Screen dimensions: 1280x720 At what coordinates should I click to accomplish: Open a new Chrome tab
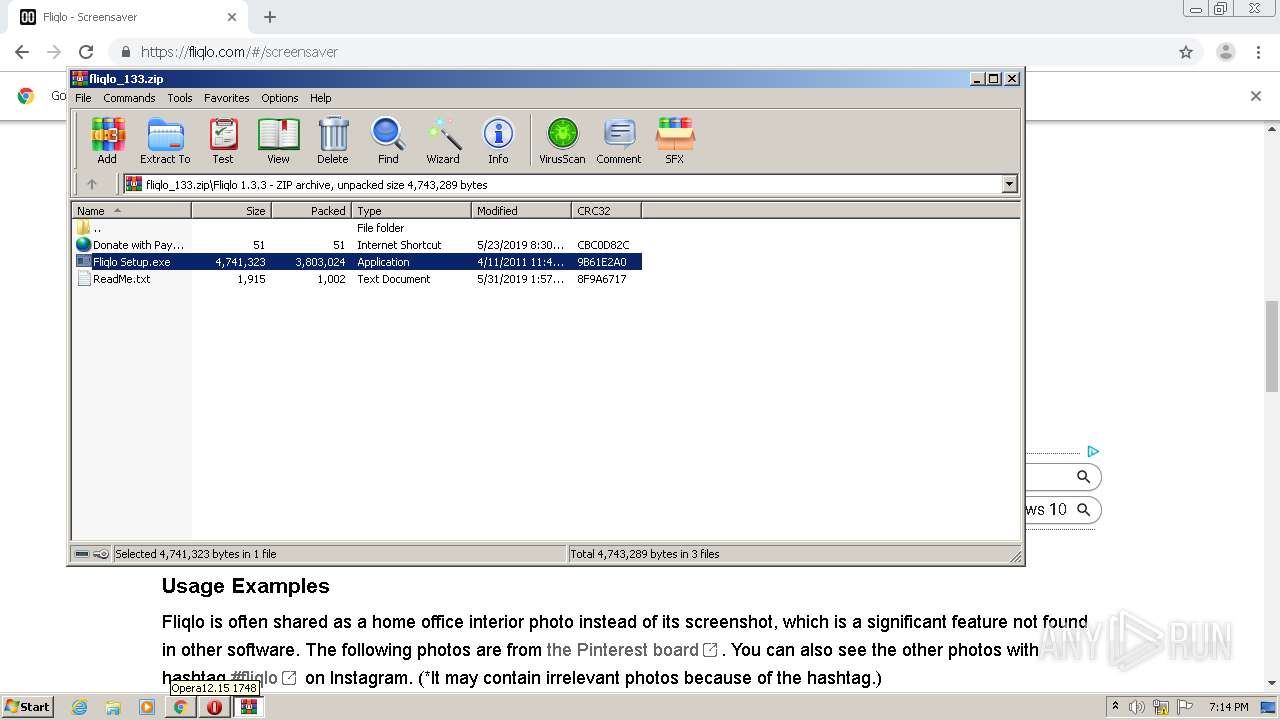270,17
